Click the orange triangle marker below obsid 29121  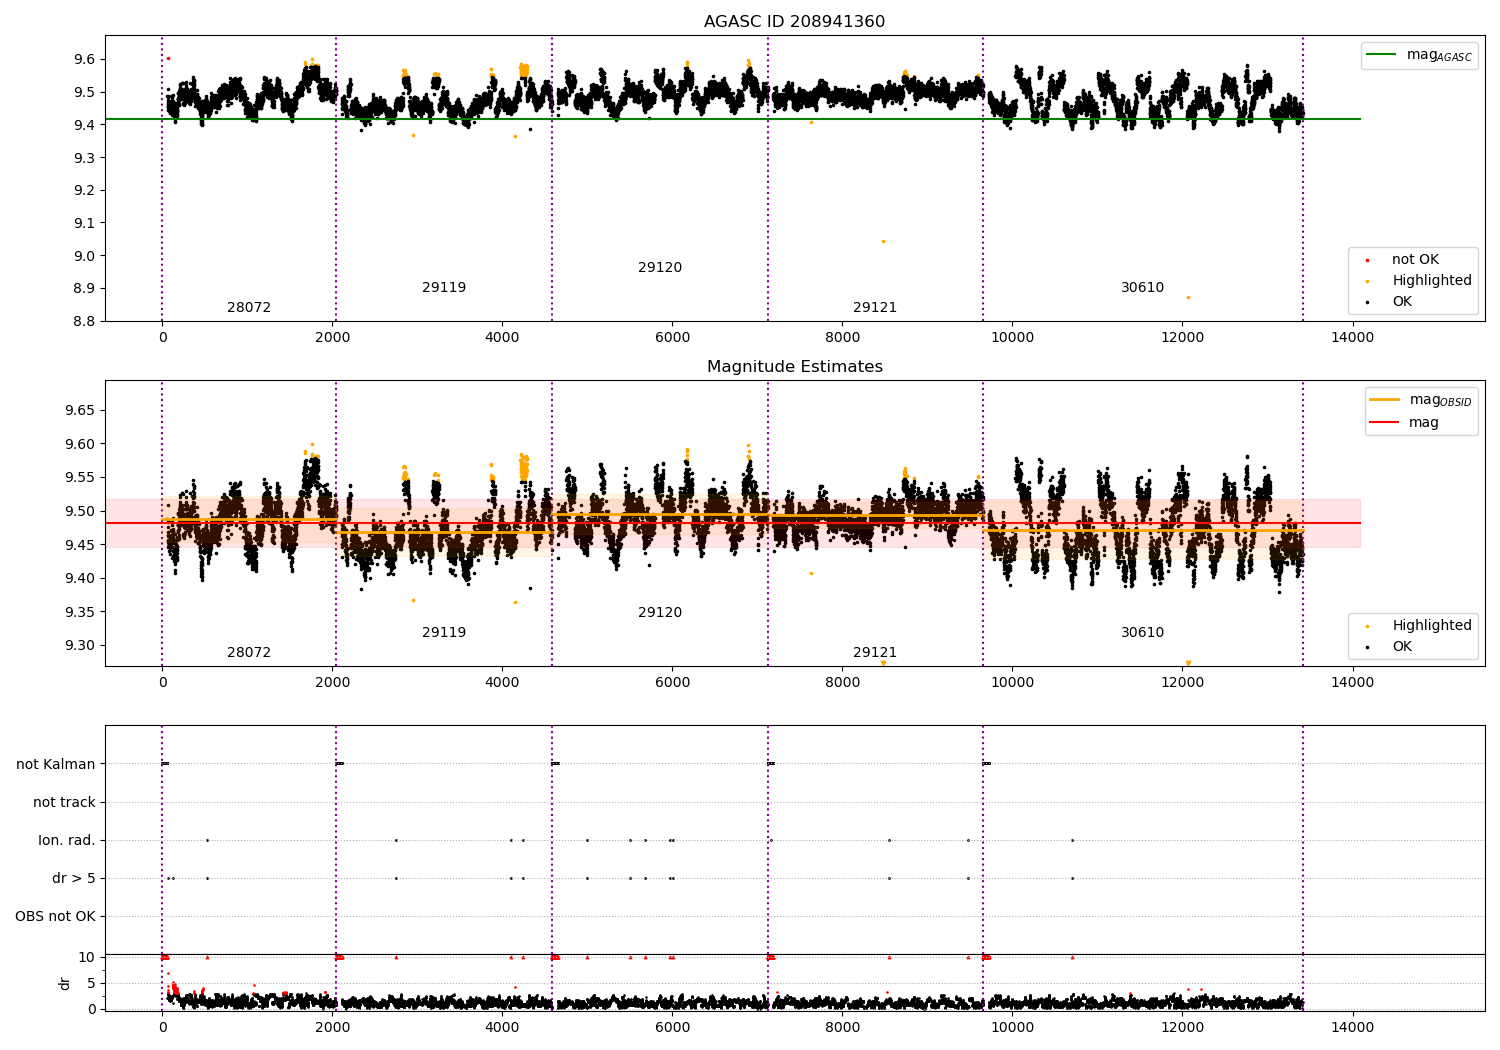(x=883, y=663)
